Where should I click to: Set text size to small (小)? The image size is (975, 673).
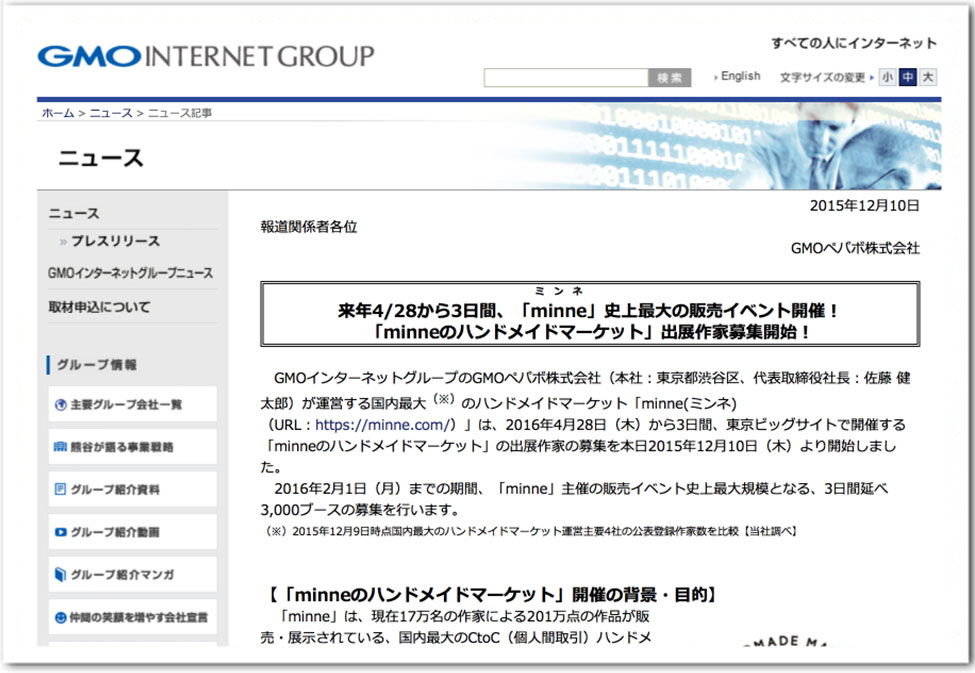[x=887, y=77]
